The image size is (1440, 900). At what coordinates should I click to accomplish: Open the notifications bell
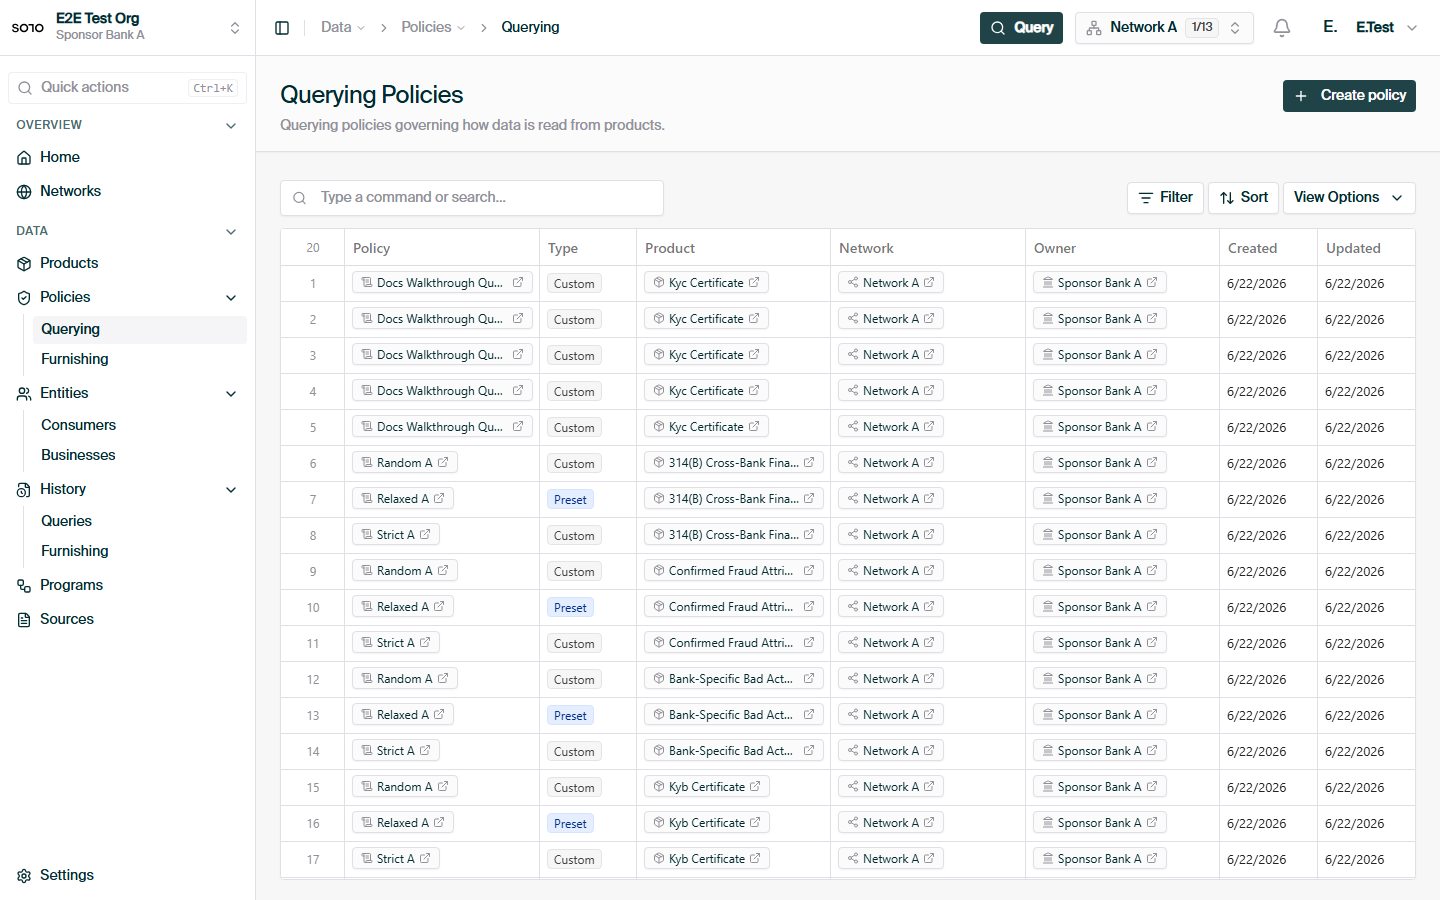pos(1282,28)
